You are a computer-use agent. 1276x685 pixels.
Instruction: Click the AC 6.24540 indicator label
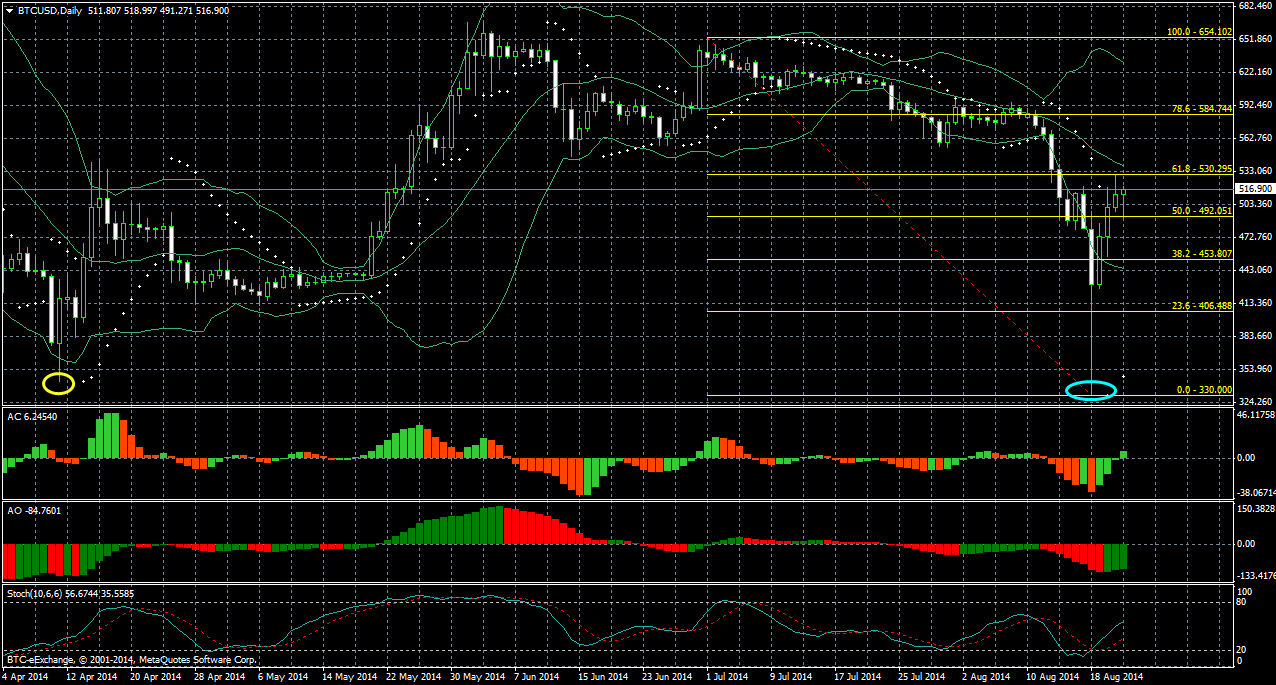point(31,415)
